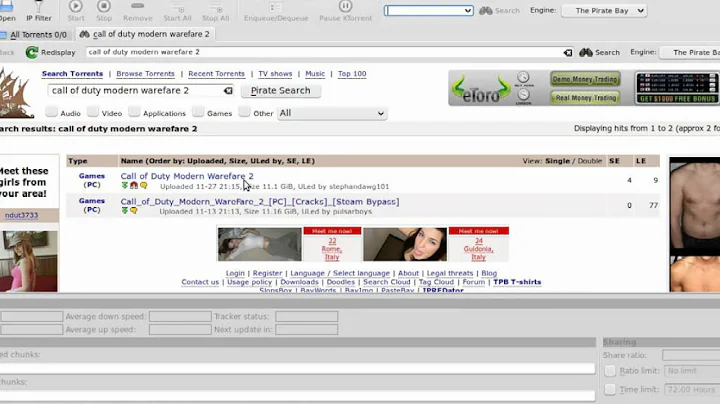Switch results view to Double
The height and width of the screenshot is (404, 720).
[590, 161]
